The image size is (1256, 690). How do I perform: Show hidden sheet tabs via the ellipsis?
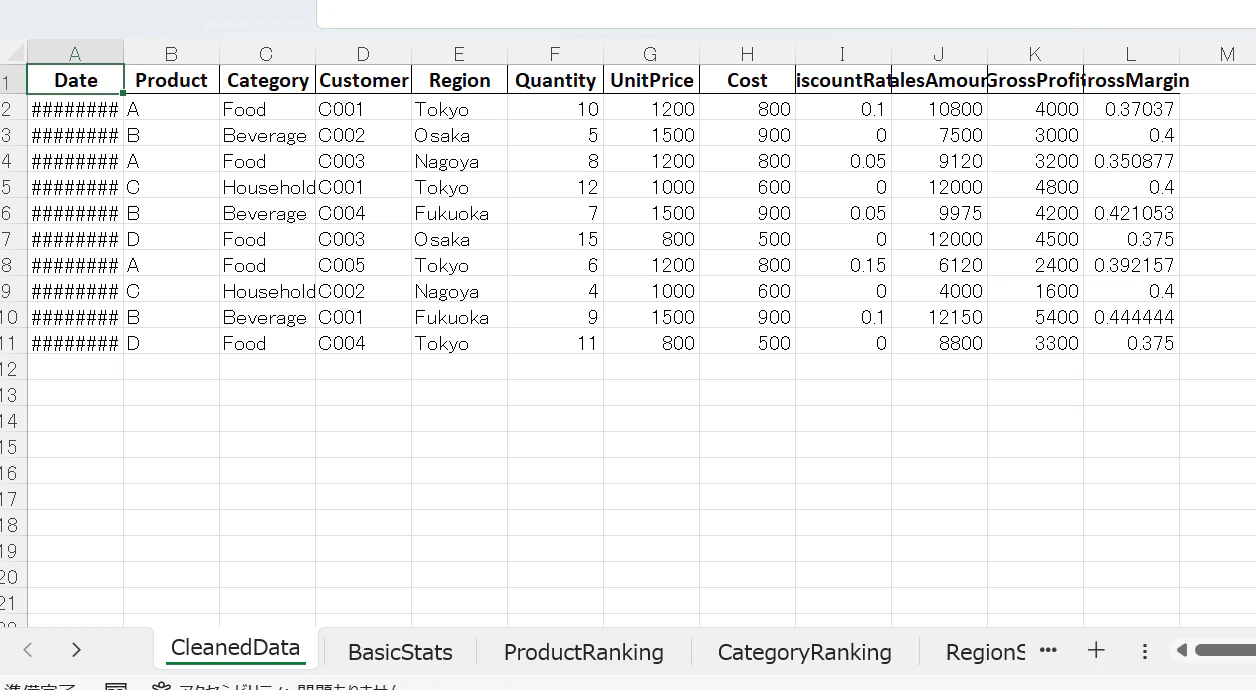point(1048,650)
